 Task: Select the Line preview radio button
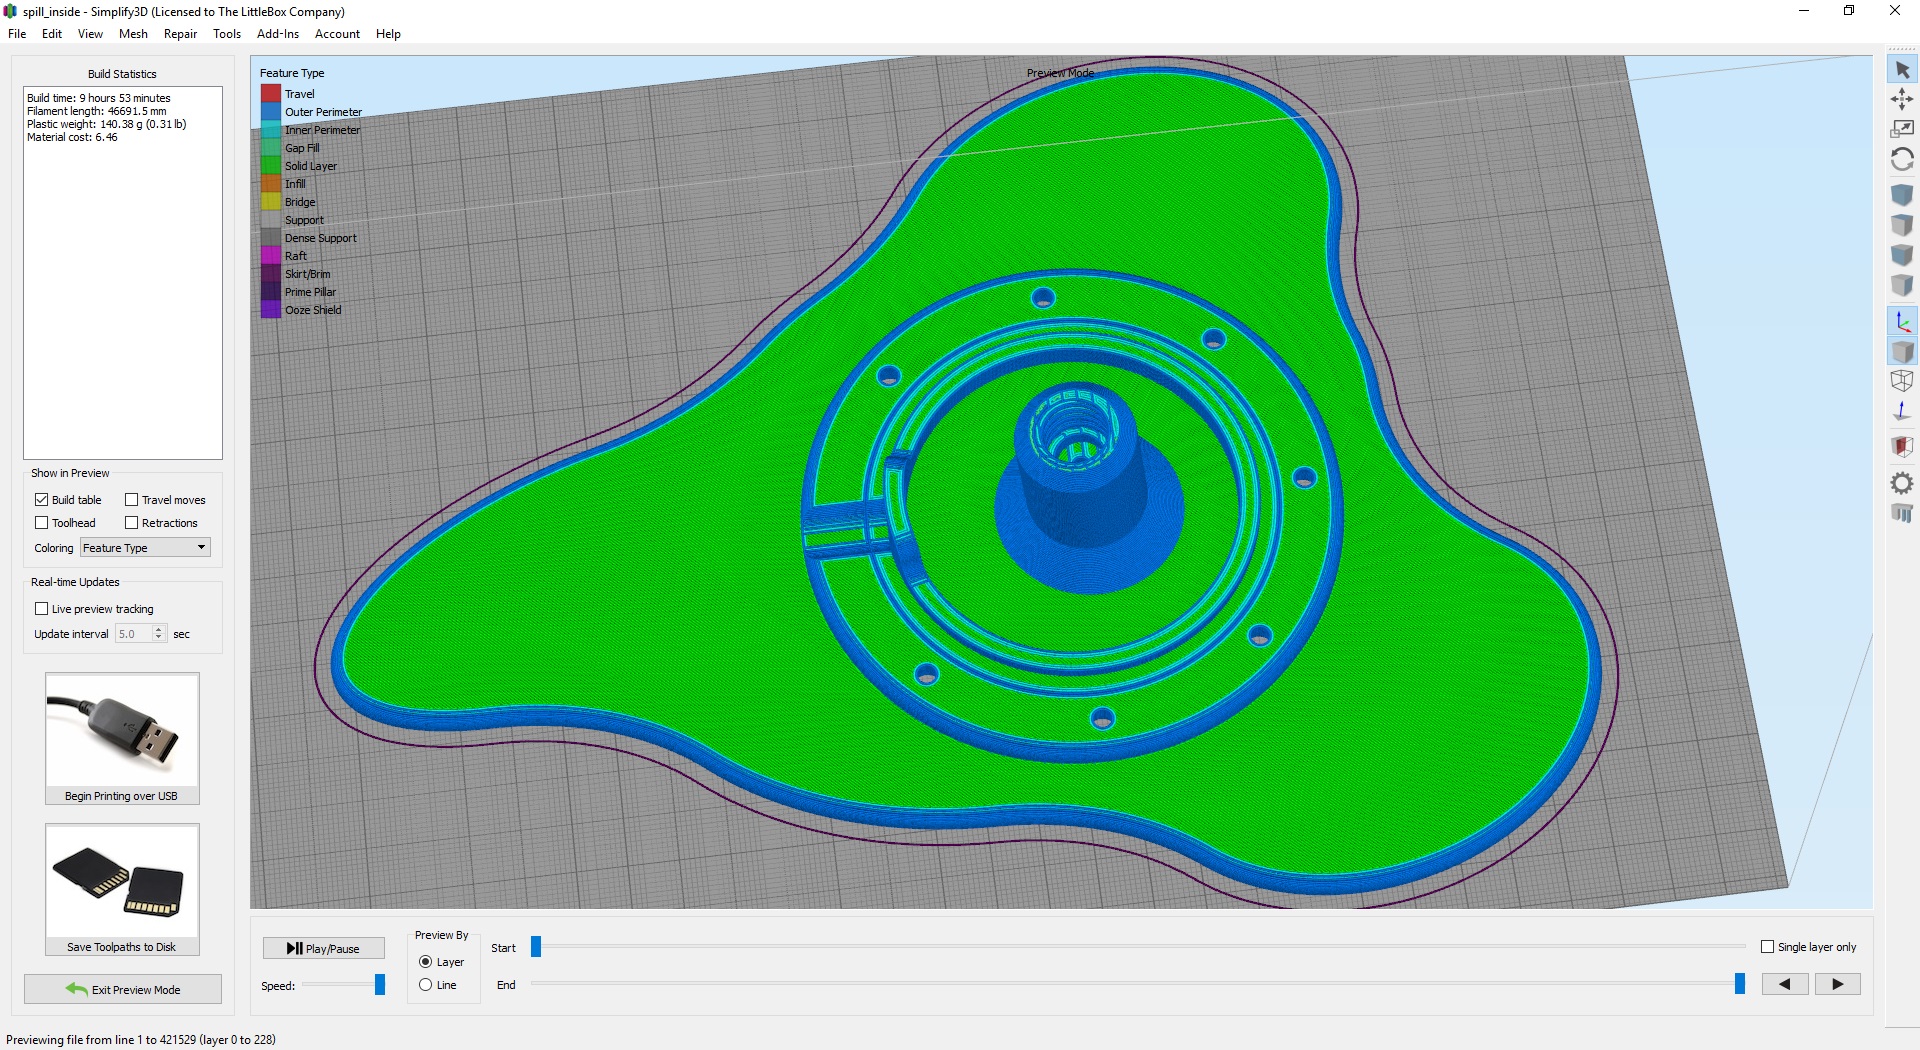[426, 985]
